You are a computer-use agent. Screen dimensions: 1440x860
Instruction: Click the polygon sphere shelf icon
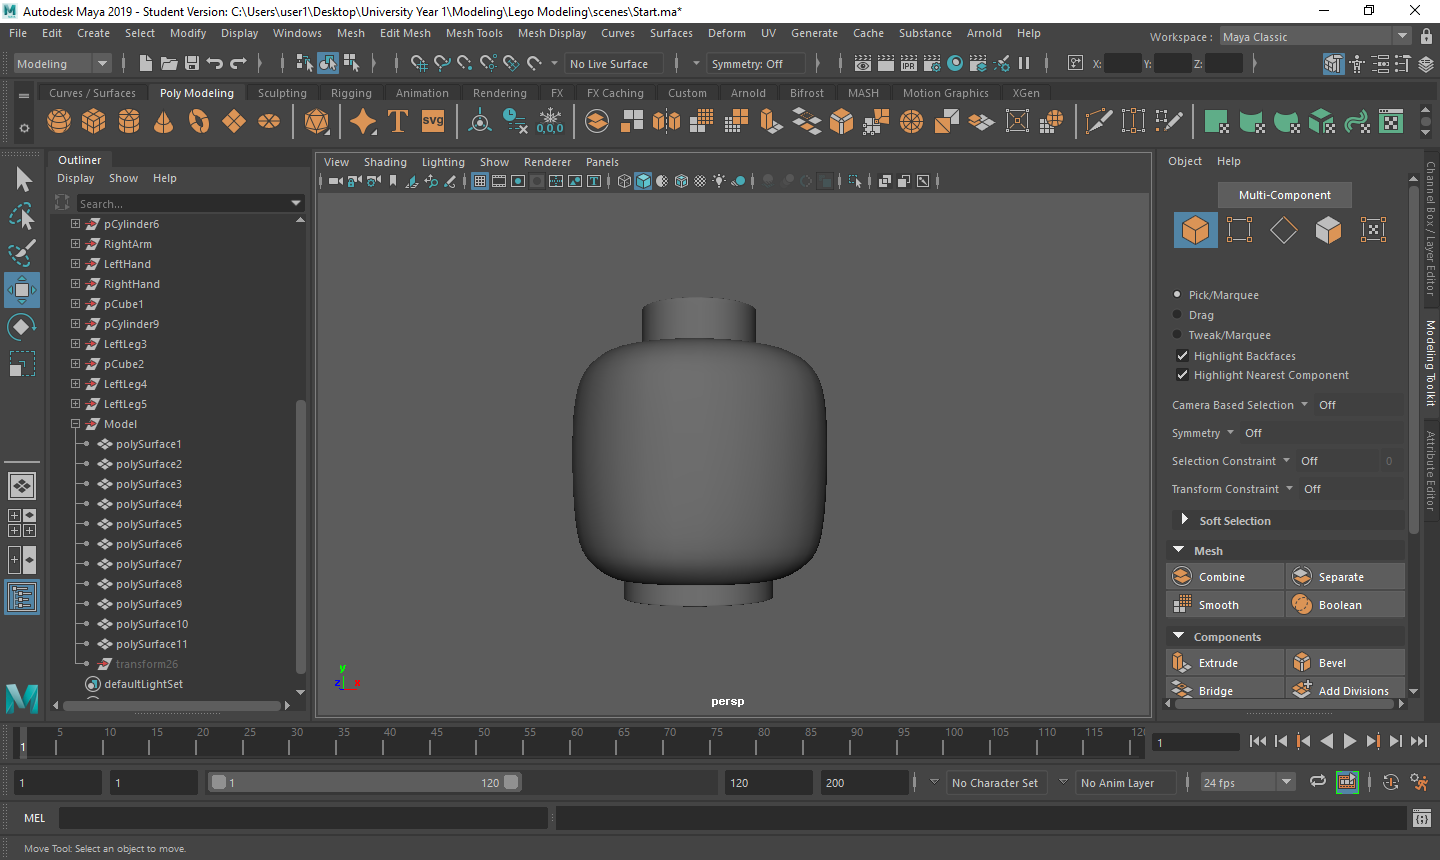(x=59, y=121)
